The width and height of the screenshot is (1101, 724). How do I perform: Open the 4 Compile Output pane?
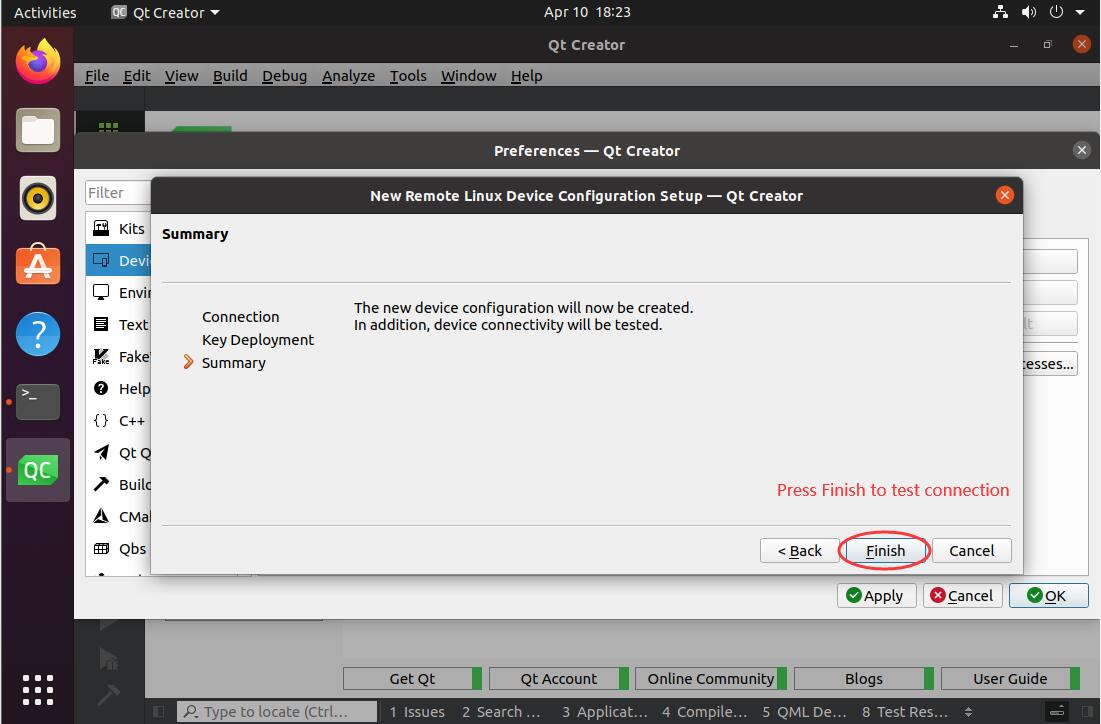(x=705, y=711)
